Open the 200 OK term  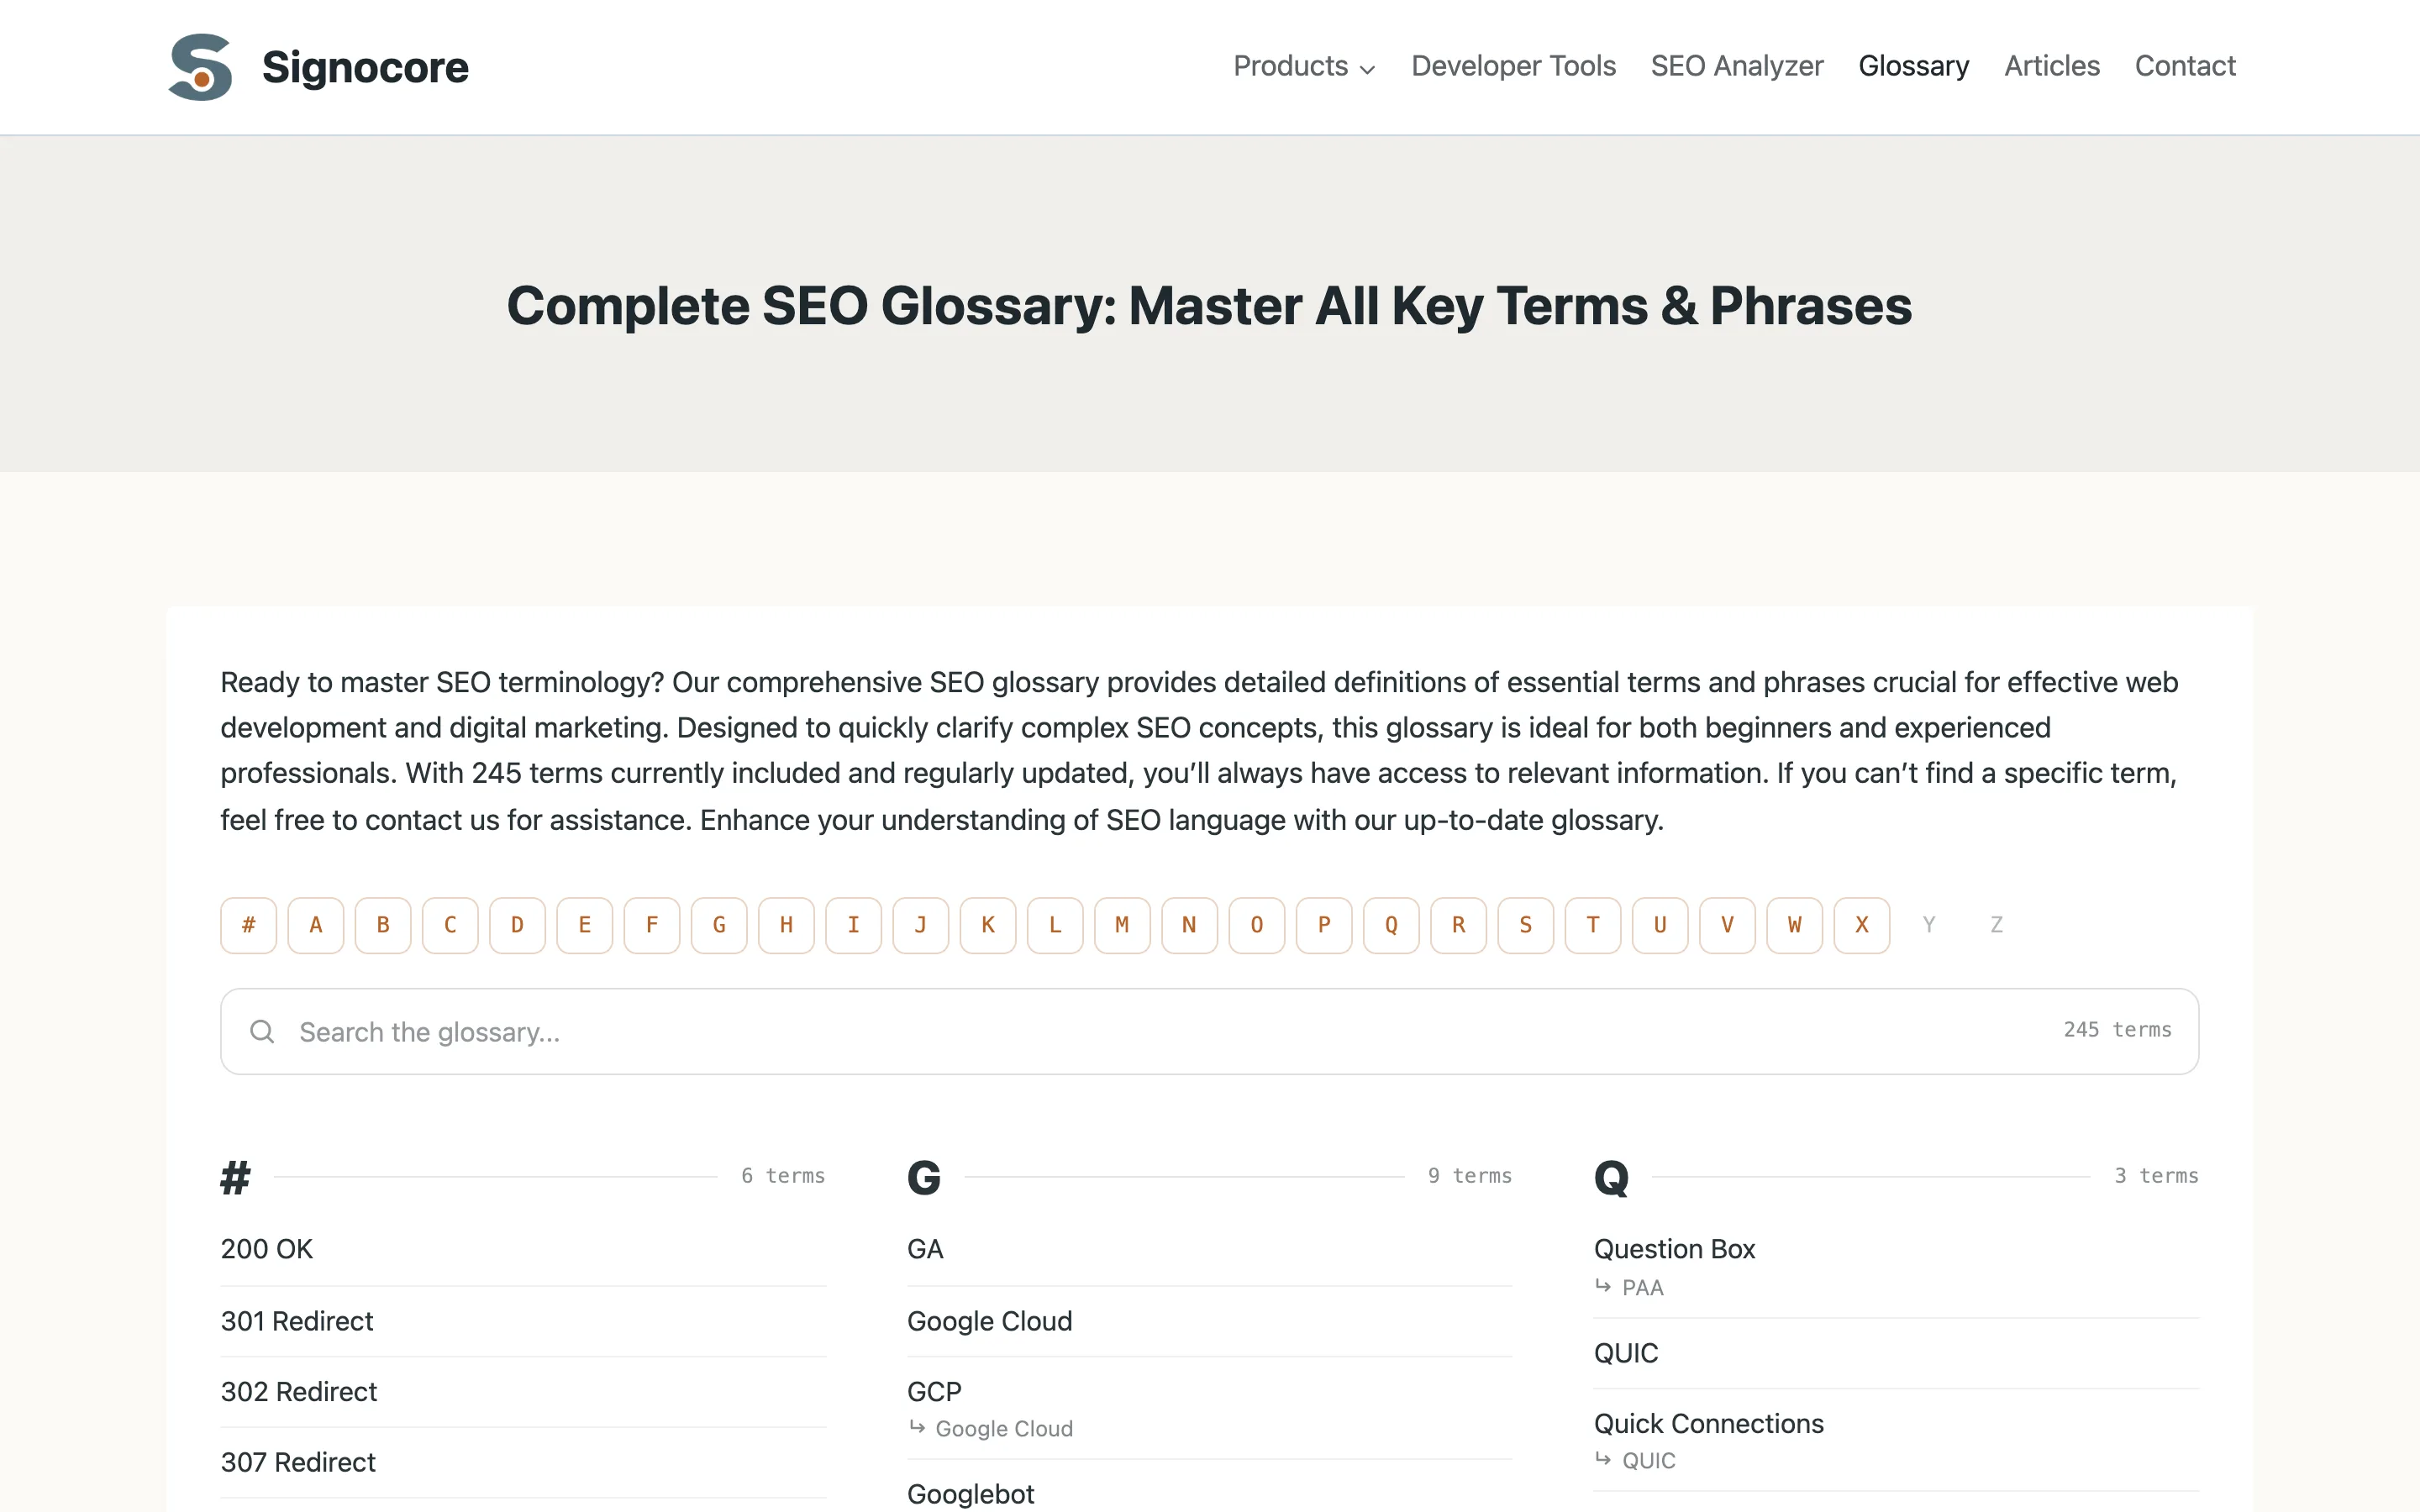[266, 1249]
